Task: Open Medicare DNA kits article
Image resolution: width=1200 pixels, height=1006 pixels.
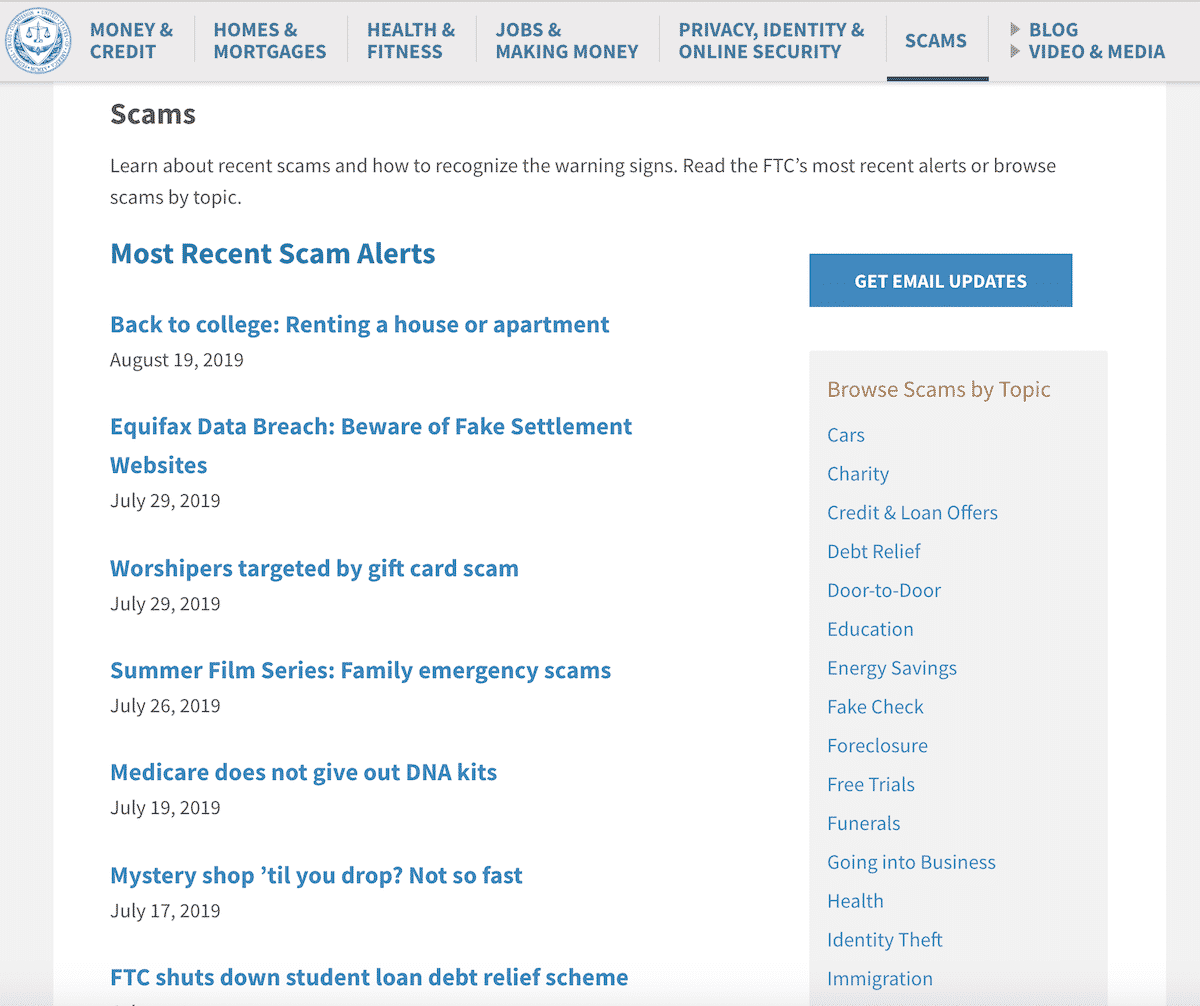Action: (303, 773)
